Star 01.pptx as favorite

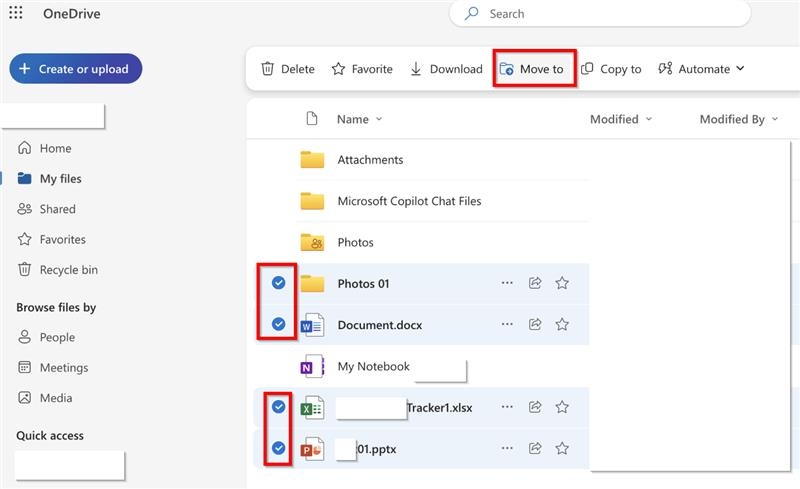[562, 448]
